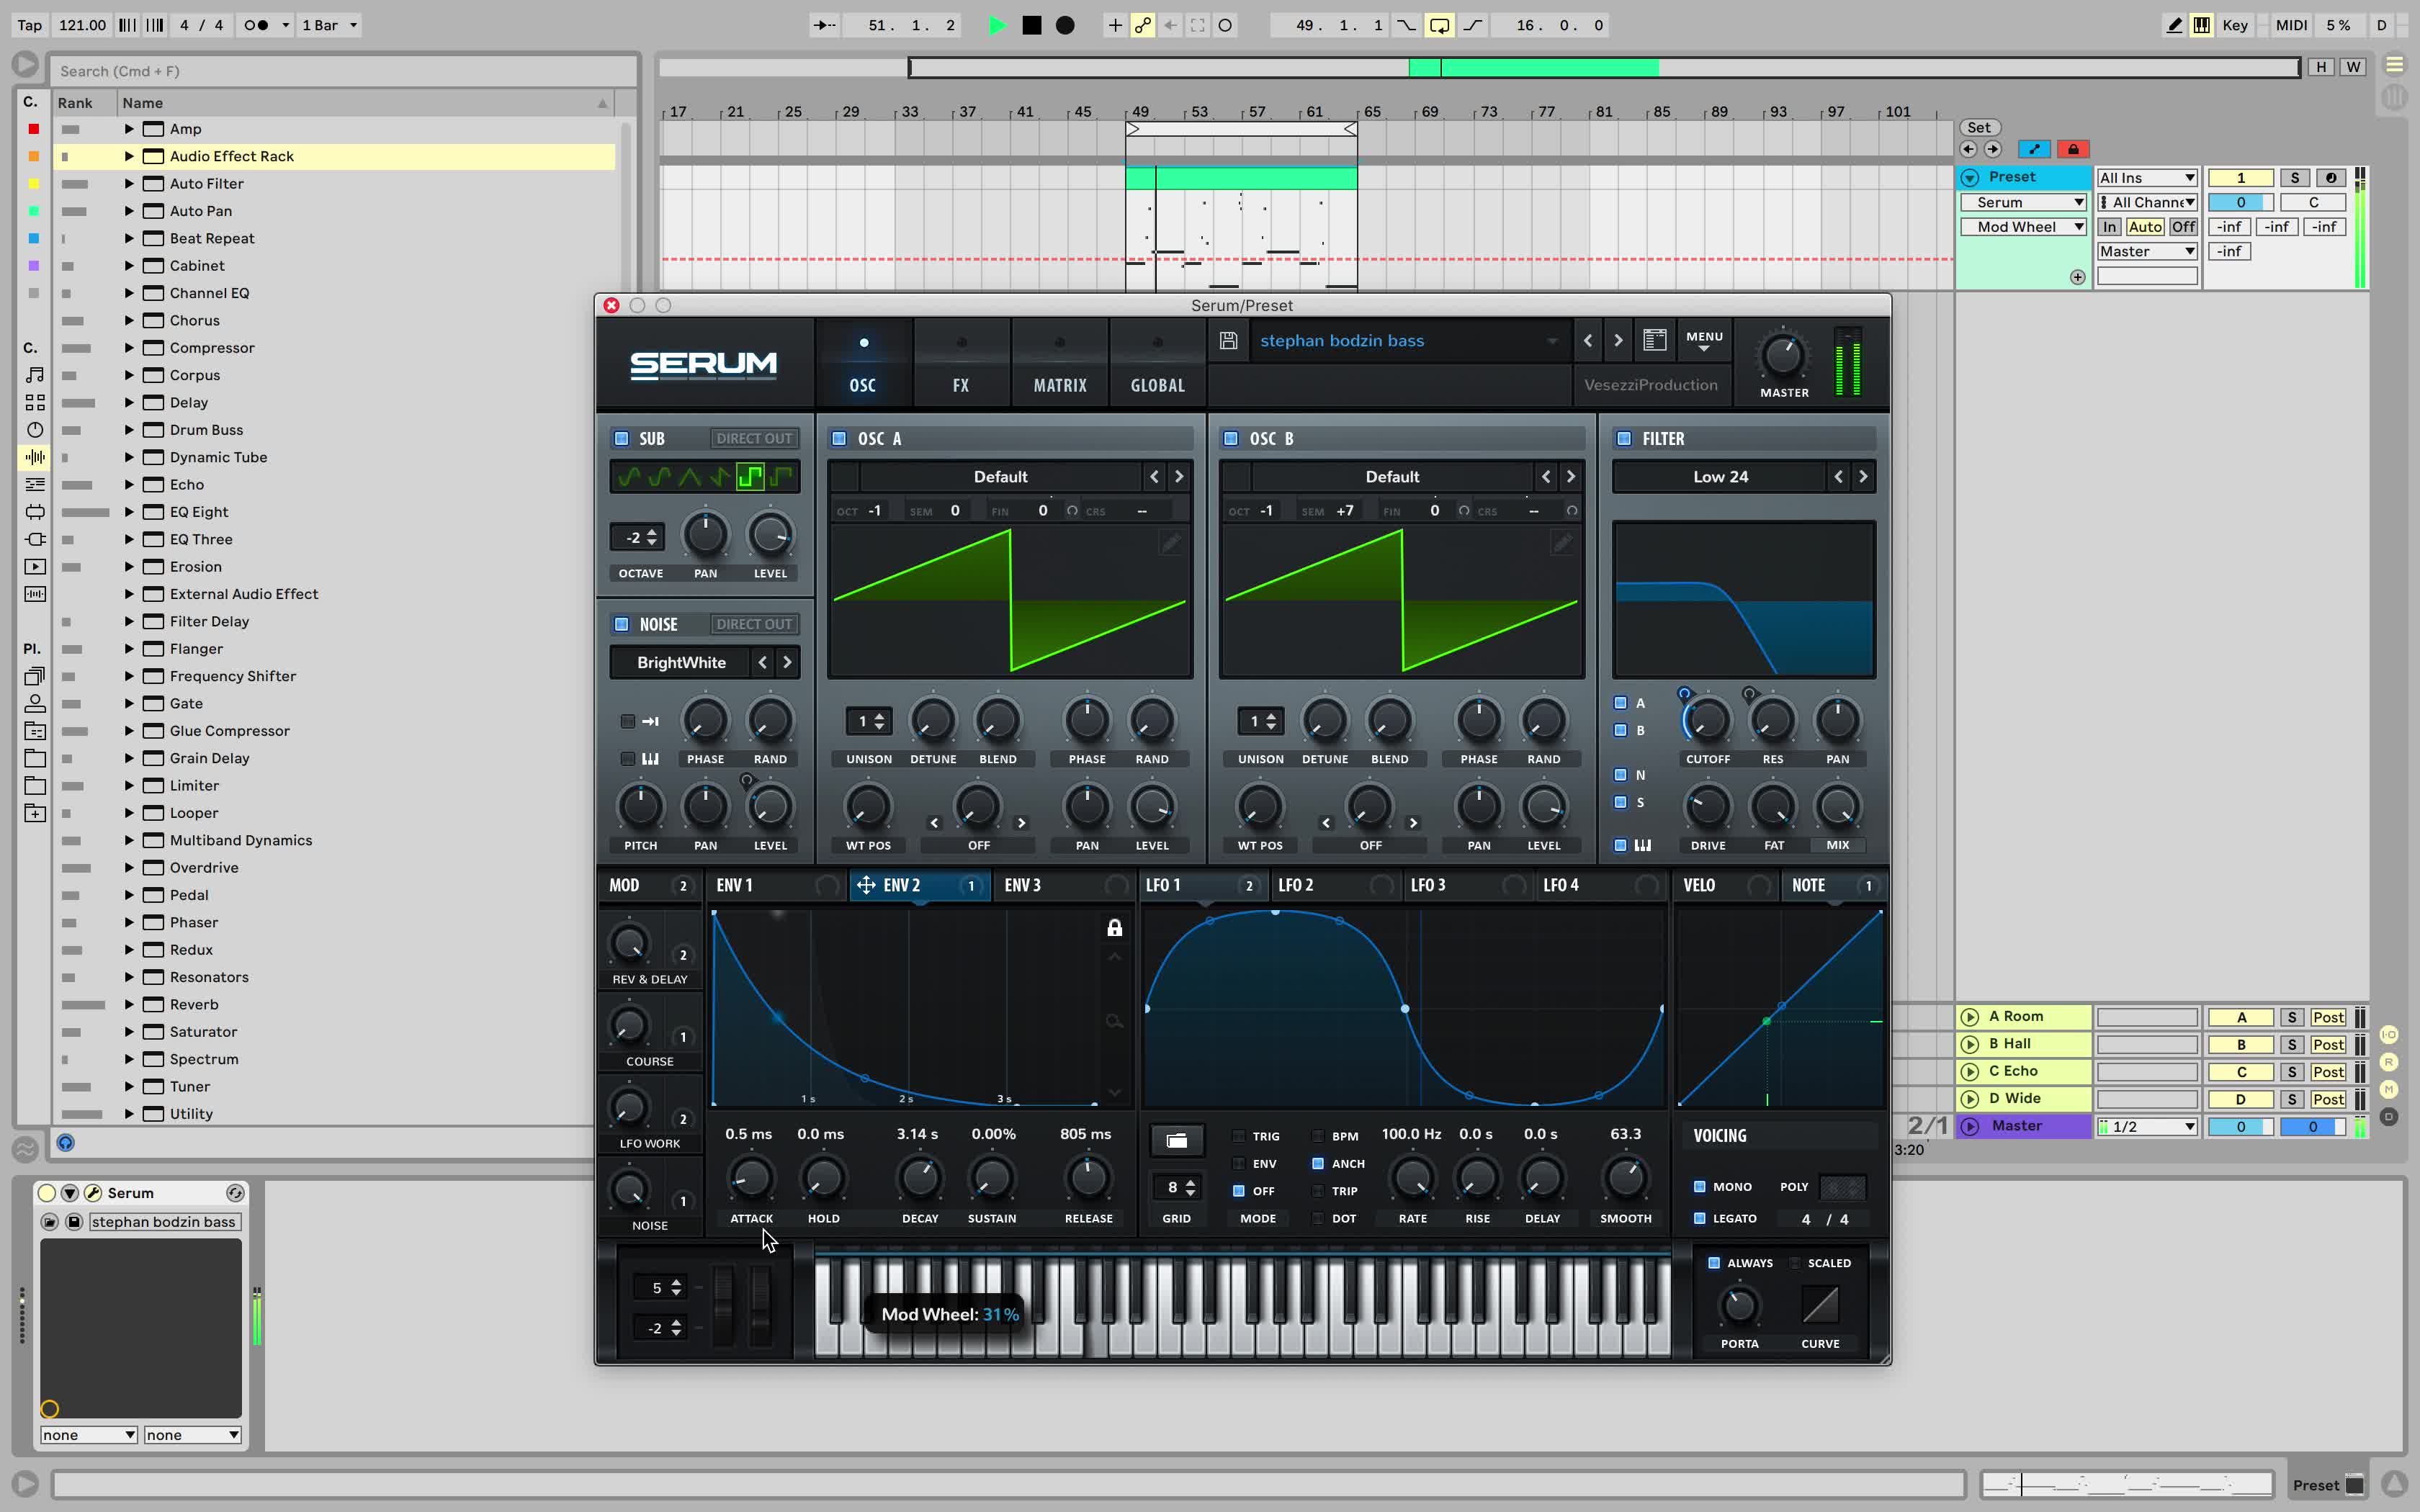The image size is (2420, 1512).
Task: Open the preset list browser icon beside MENU
Action: coord(1655,339)
